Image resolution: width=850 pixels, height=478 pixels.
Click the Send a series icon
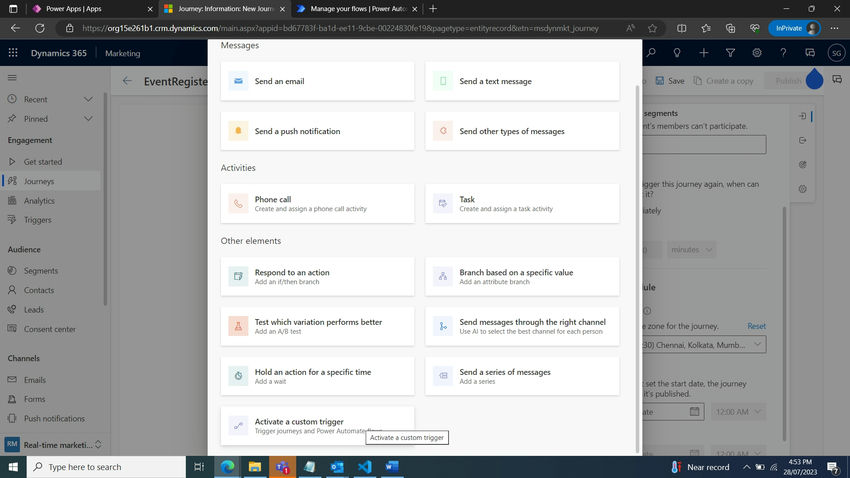(443, 376)
